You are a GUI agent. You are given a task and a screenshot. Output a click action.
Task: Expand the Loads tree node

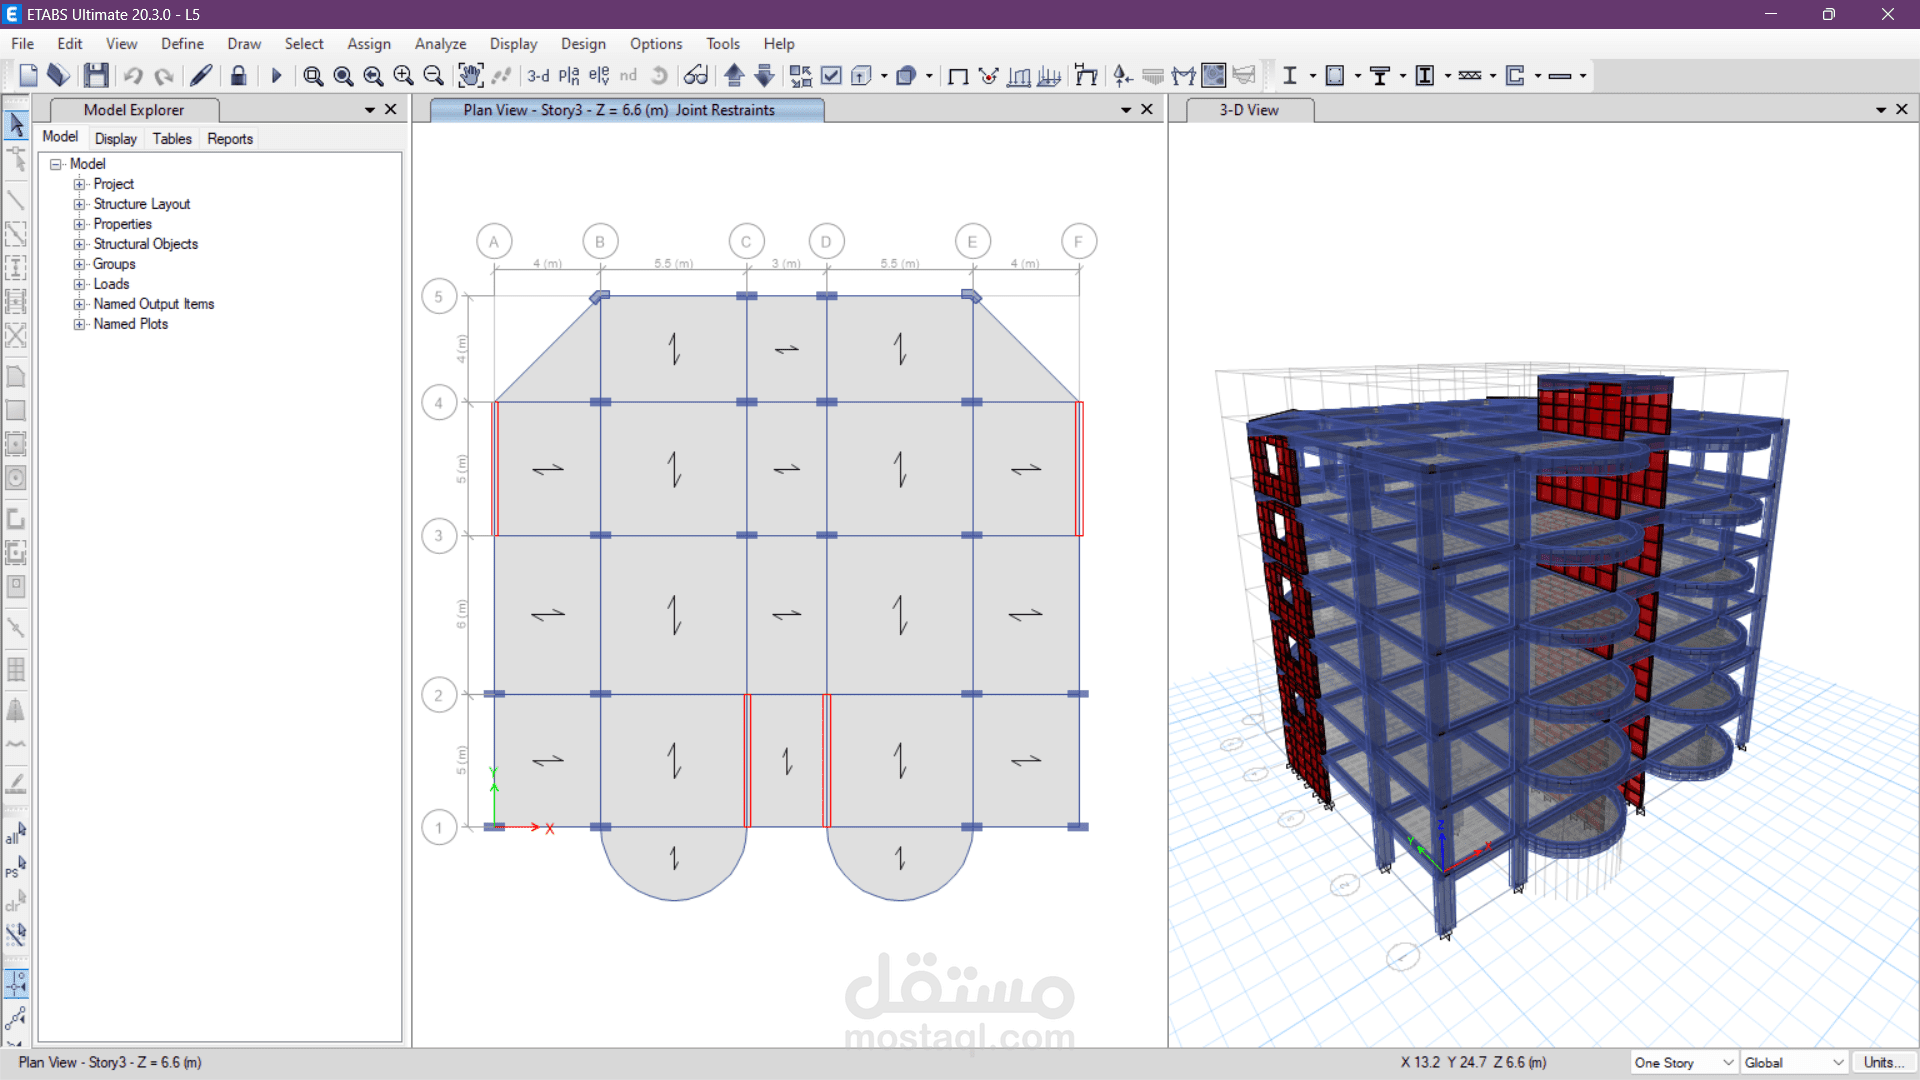coord(79,284)
